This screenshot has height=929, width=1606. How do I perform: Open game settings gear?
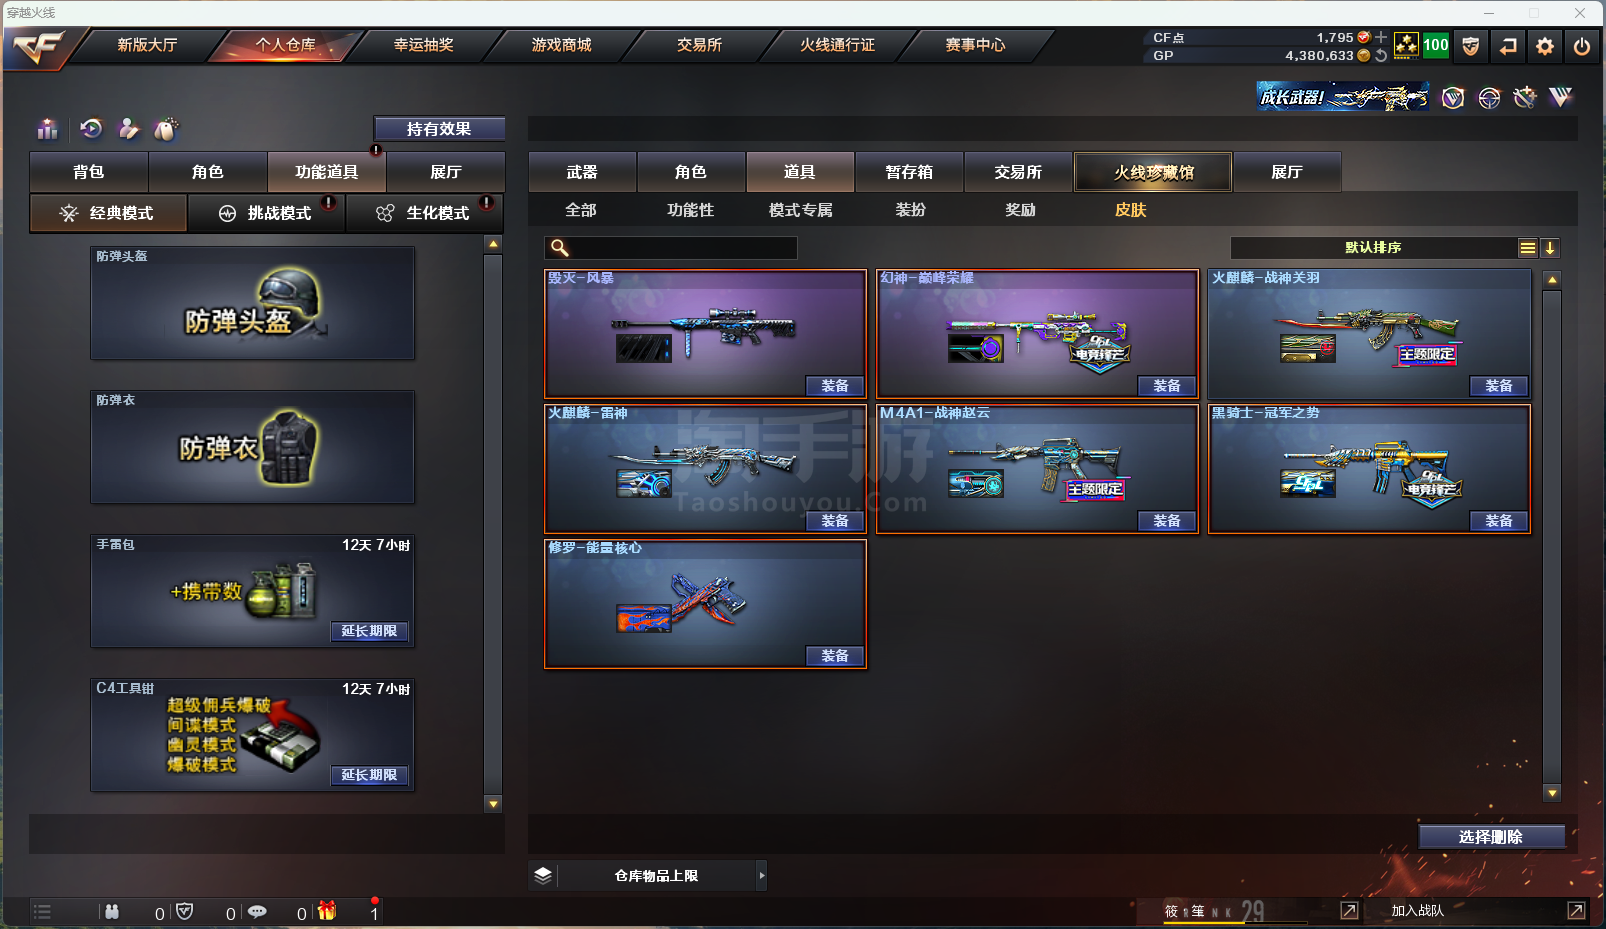1545,46
